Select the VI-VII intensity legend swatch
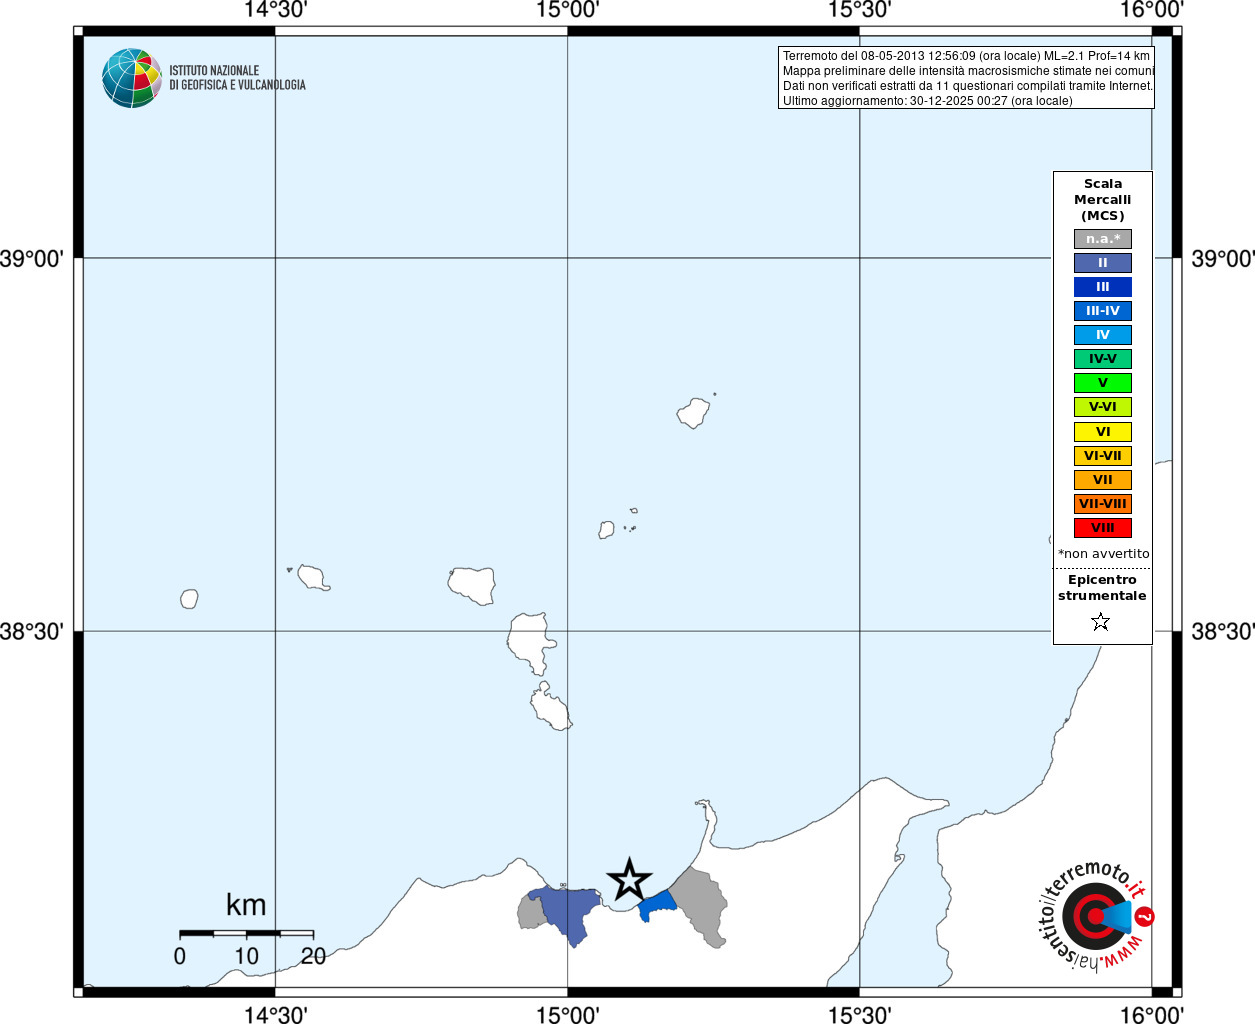 click(x=1103, y=456)
